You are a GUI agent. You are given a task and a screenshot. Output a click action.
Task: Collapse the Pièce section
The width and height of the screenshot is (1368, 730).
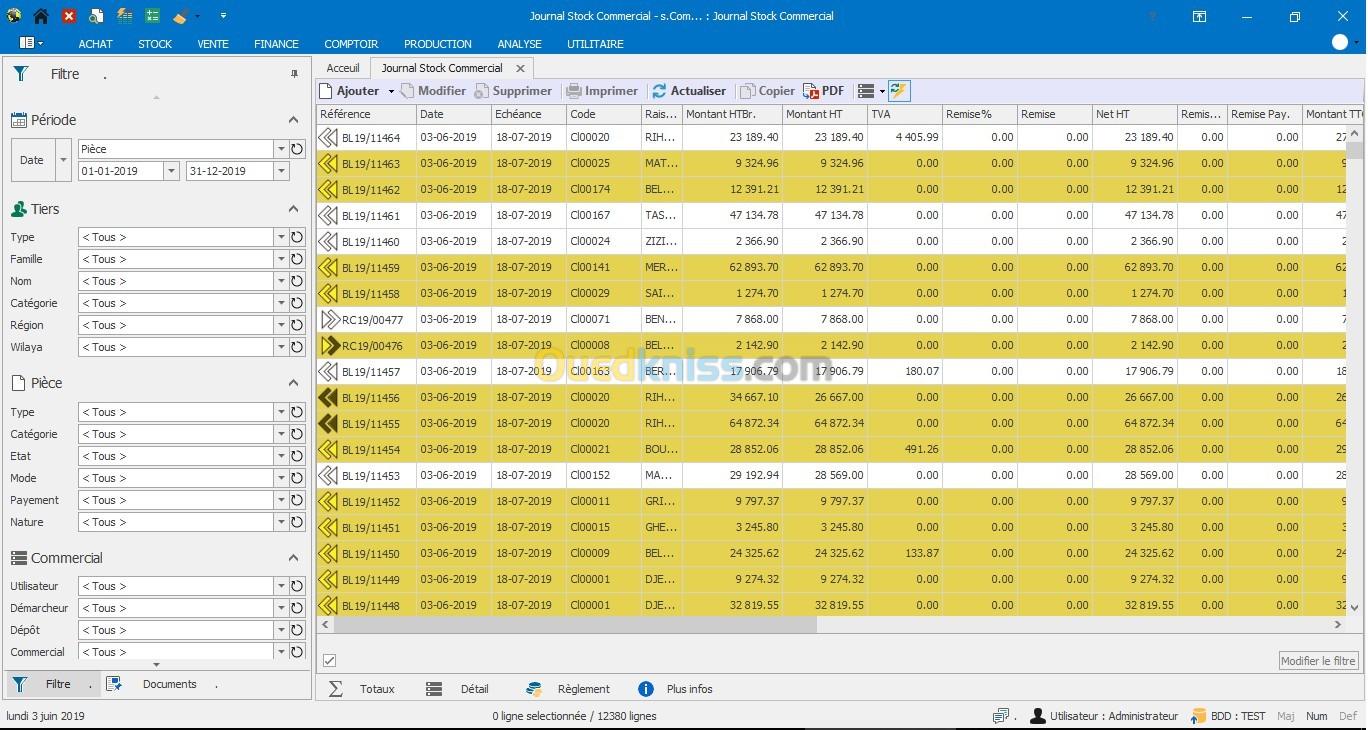tap(293, 383)
